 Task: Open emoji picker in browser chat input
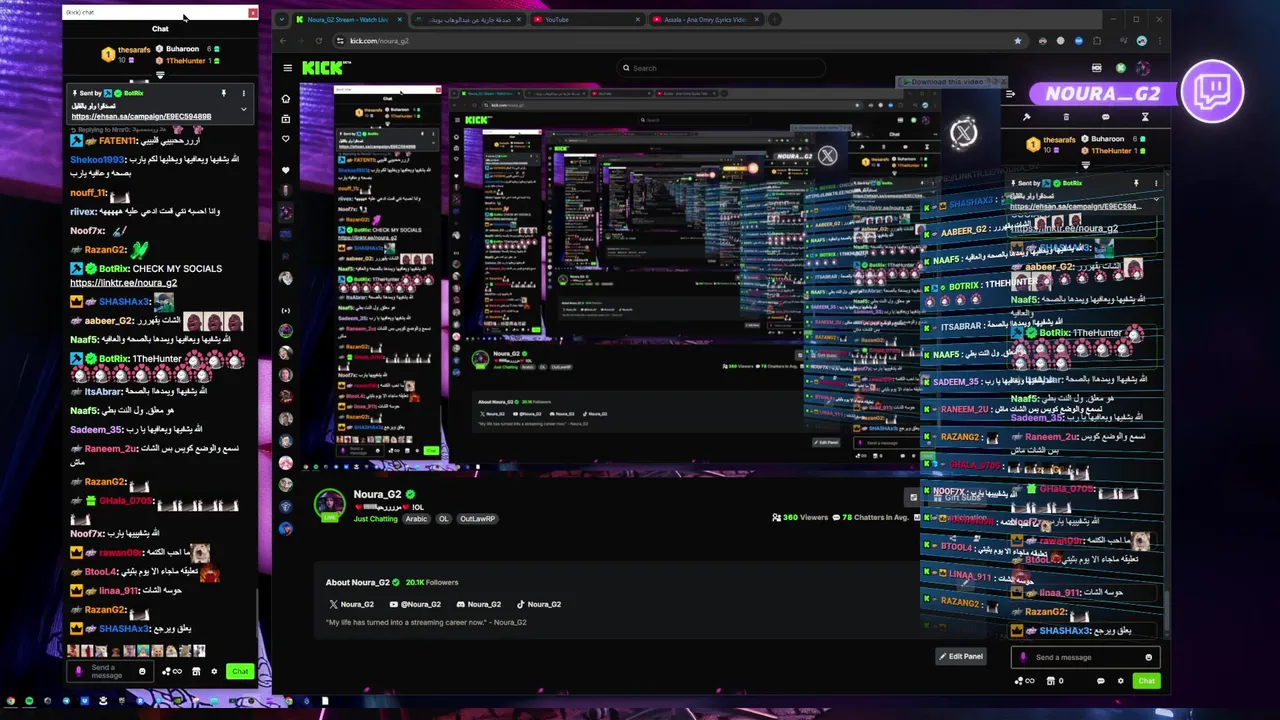pyautogui.click(x=1148, y=657)
